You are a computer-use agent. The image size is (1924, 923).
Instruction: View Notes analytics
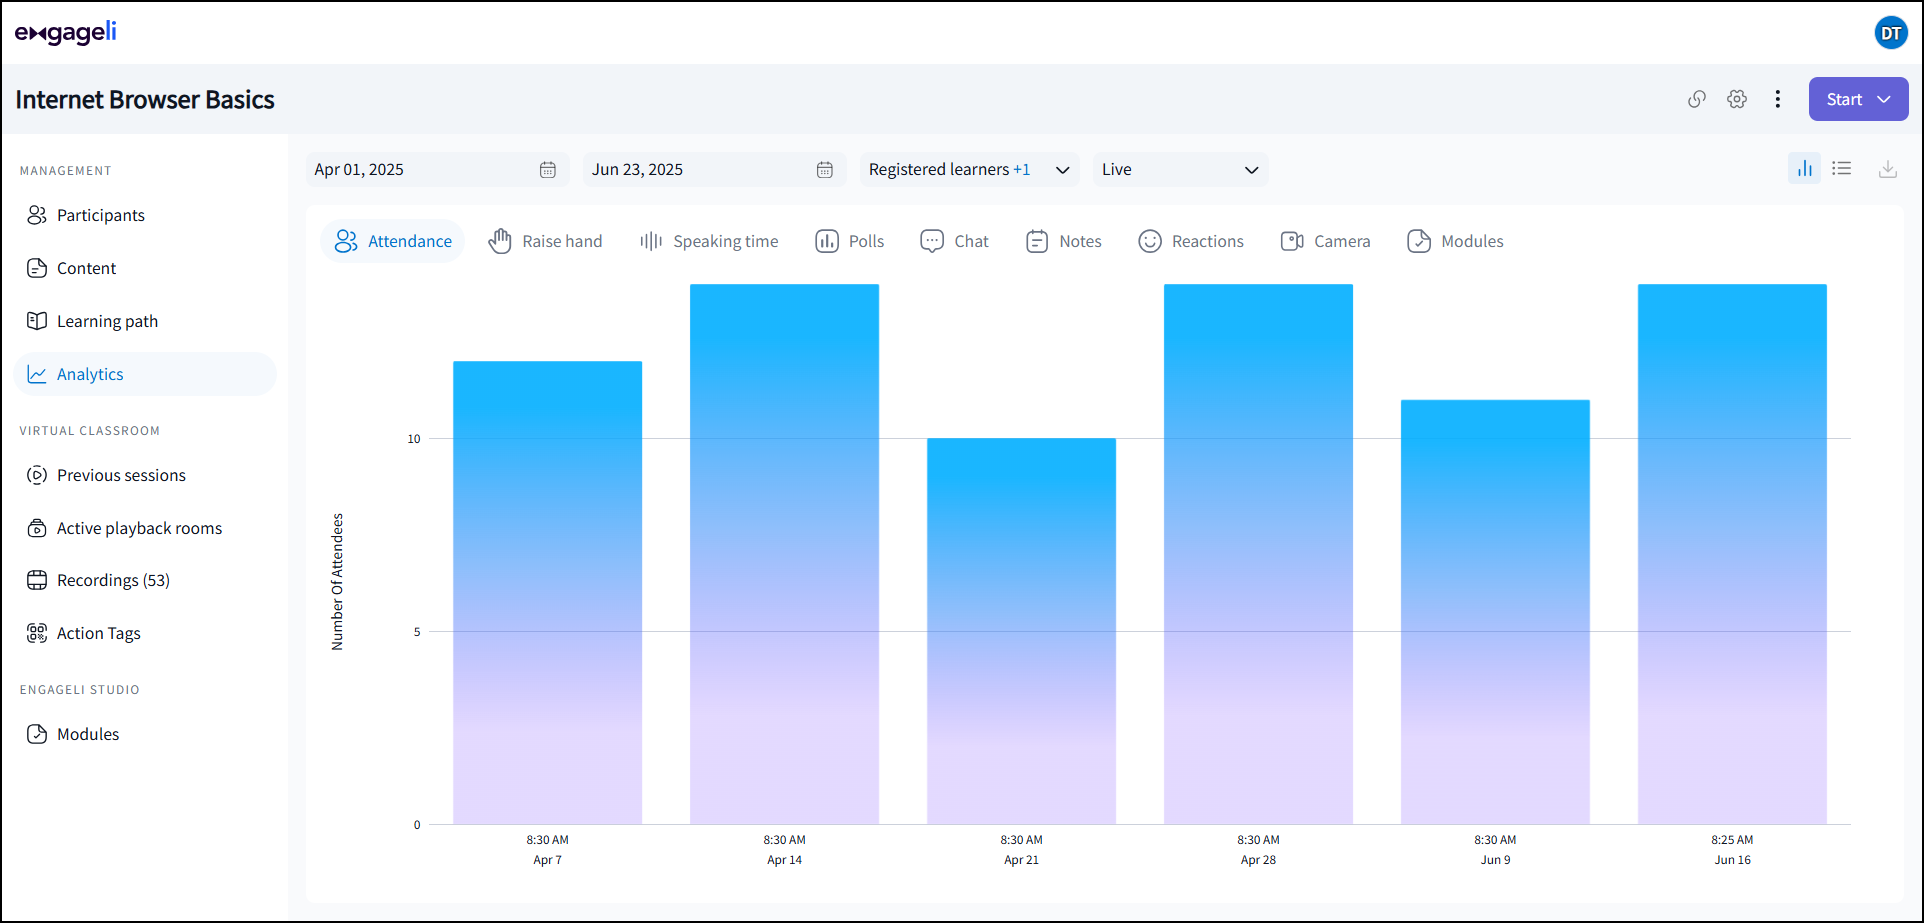[x=1063, y=241]
